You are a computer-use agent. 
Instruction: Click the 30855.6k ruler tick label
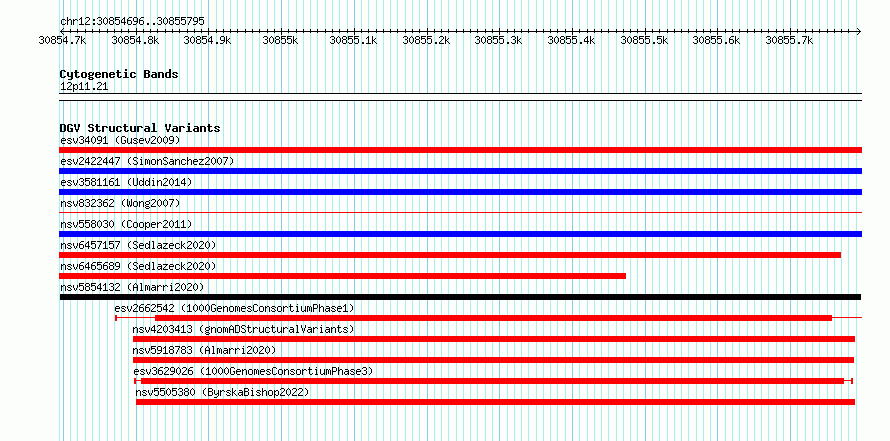(716, 40)
